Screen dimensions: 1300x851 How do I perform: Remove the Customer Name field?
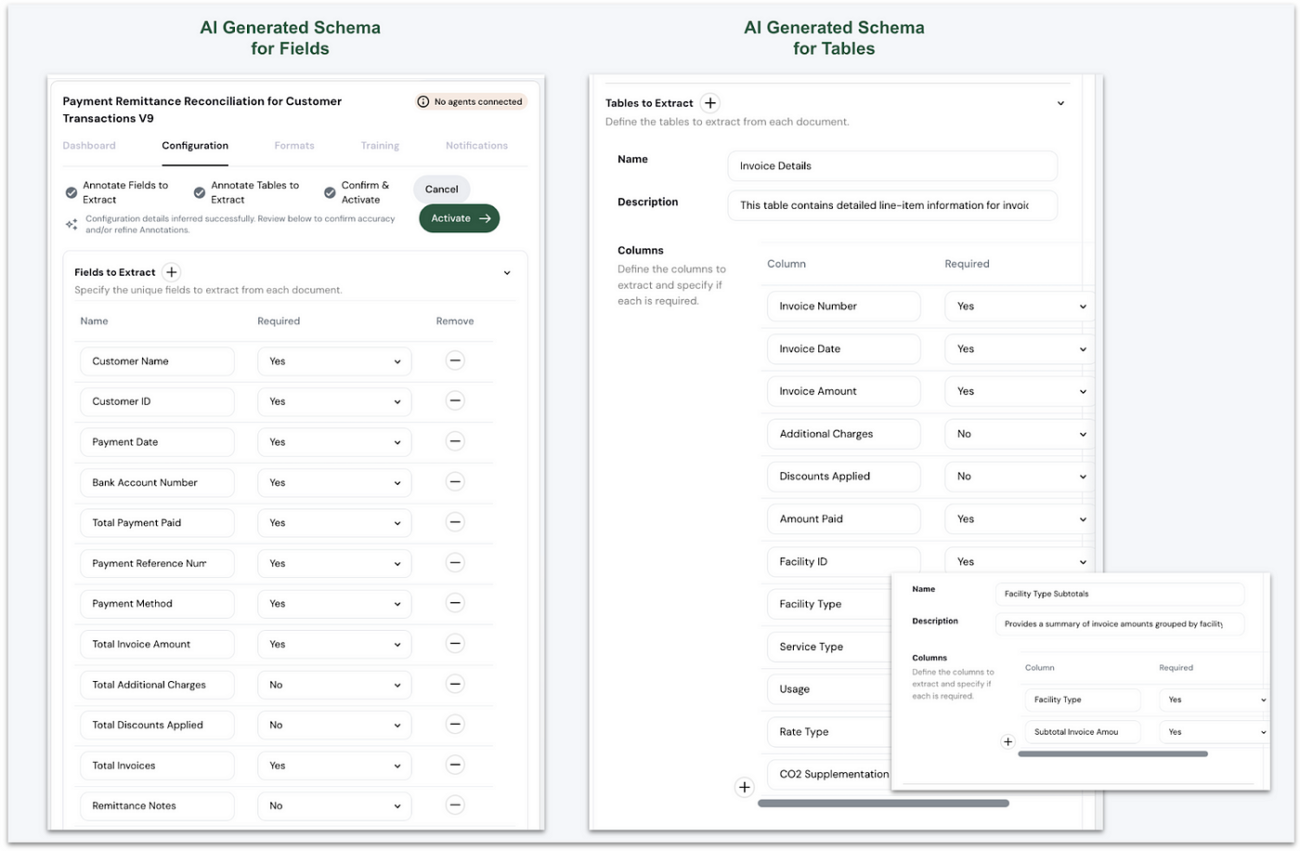tap(455, 361)
